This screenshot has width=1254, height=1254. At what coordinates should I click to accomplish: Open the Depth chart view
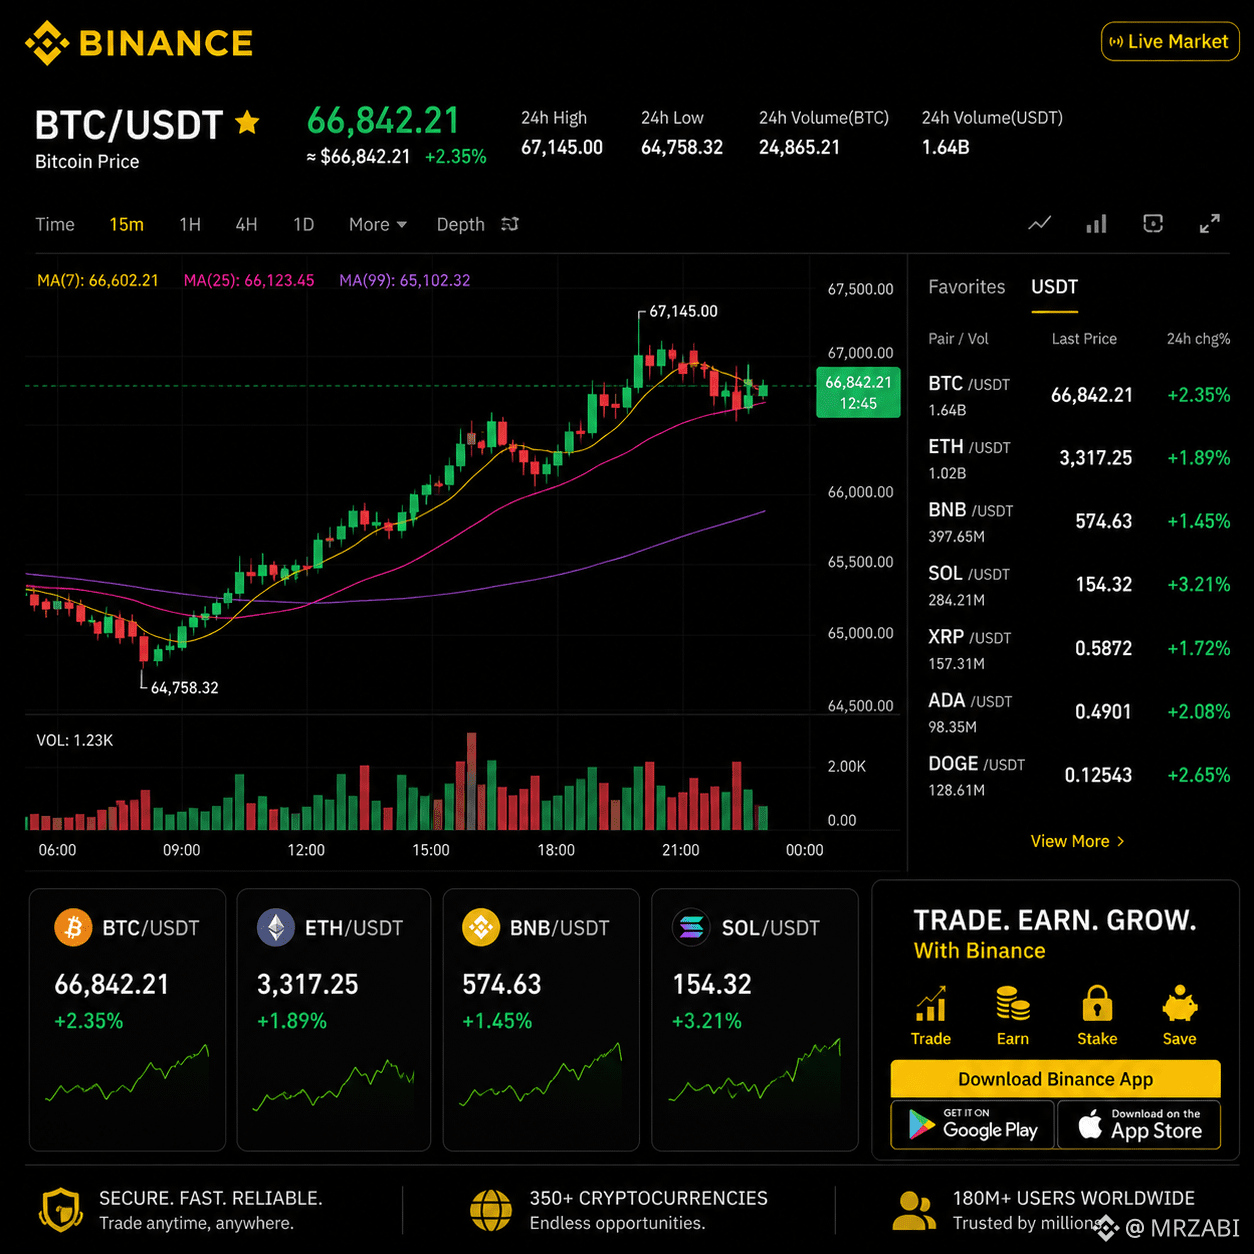[x=460, y=225]
